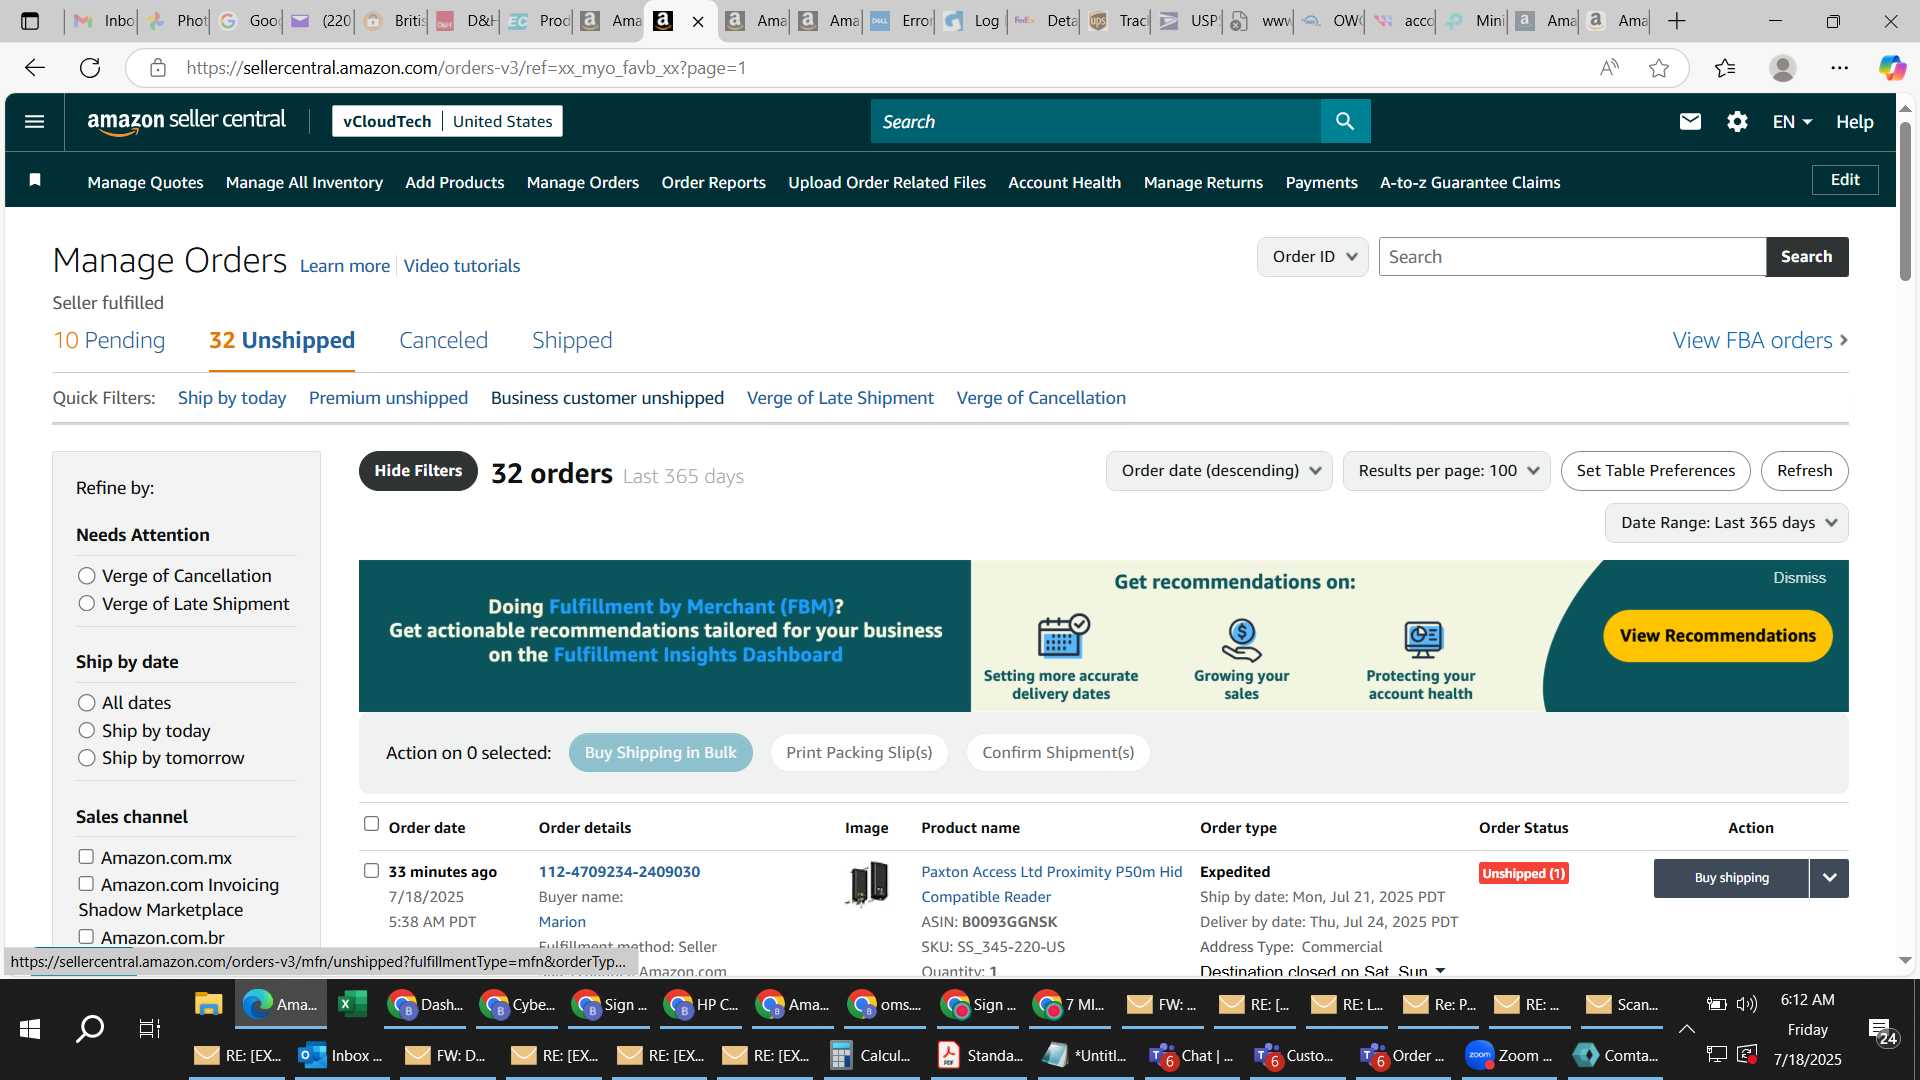Tick the select-all orders checkbox

click(371, 824)
